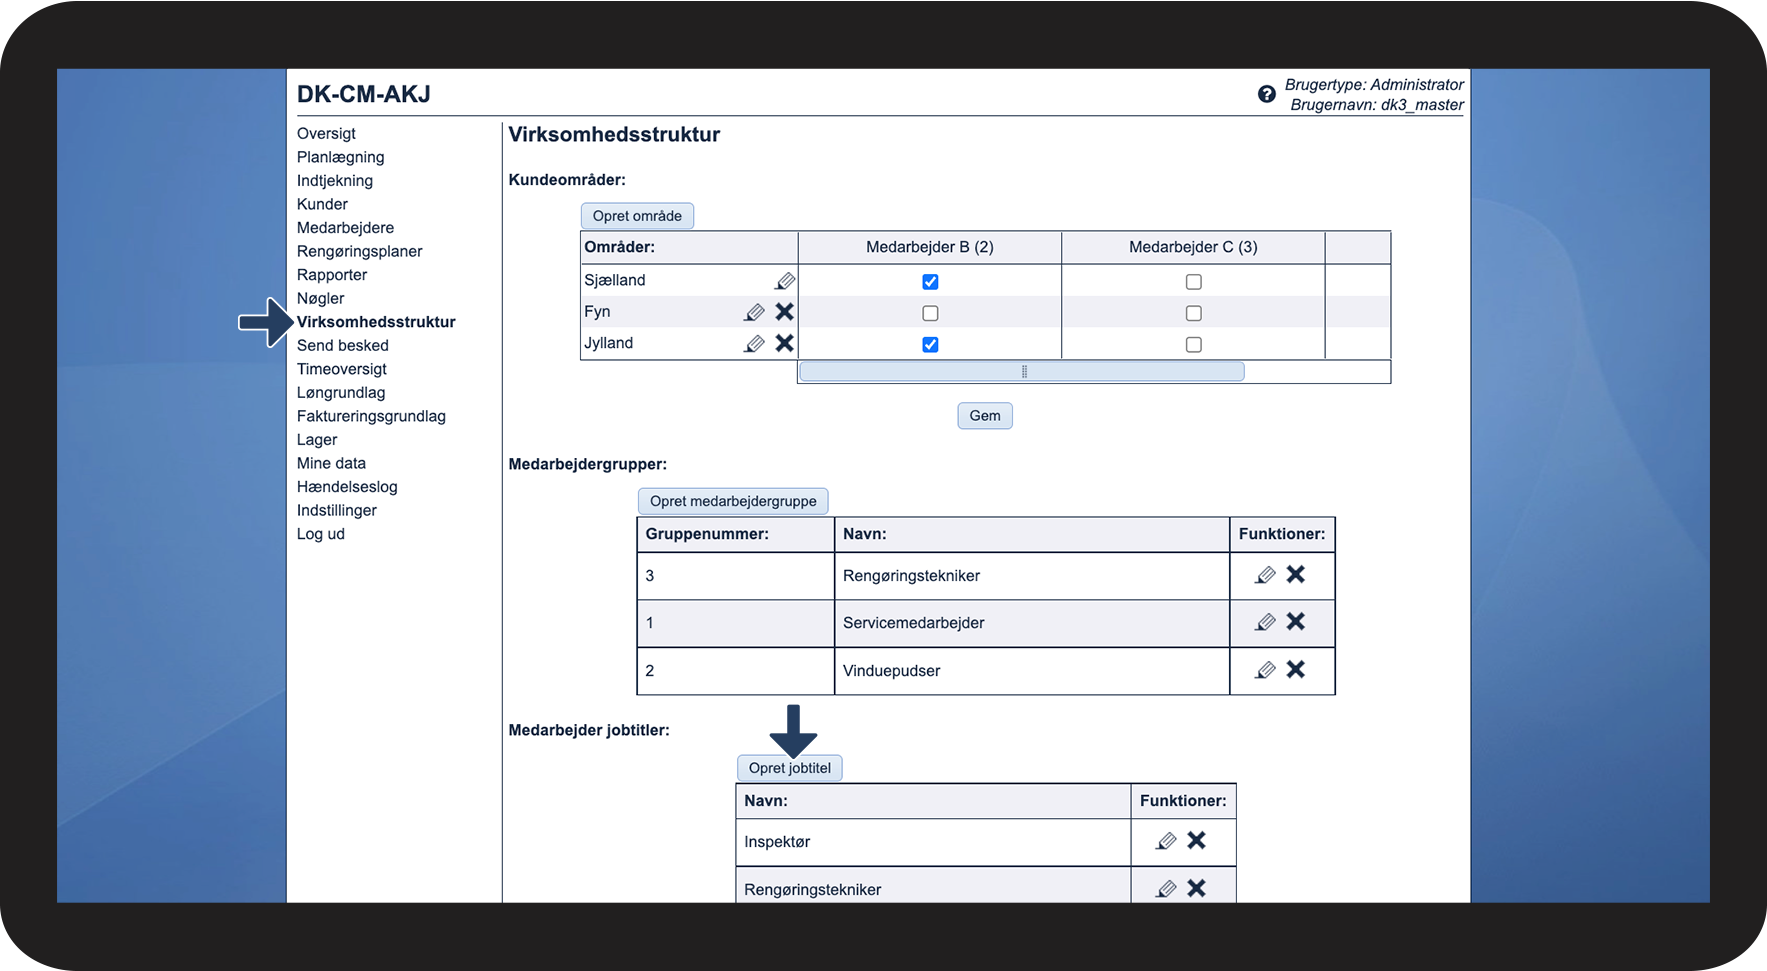The image size is (1767, 971).
Task: Click Opret medarbejdergruppe button
Action: [733, 501]
